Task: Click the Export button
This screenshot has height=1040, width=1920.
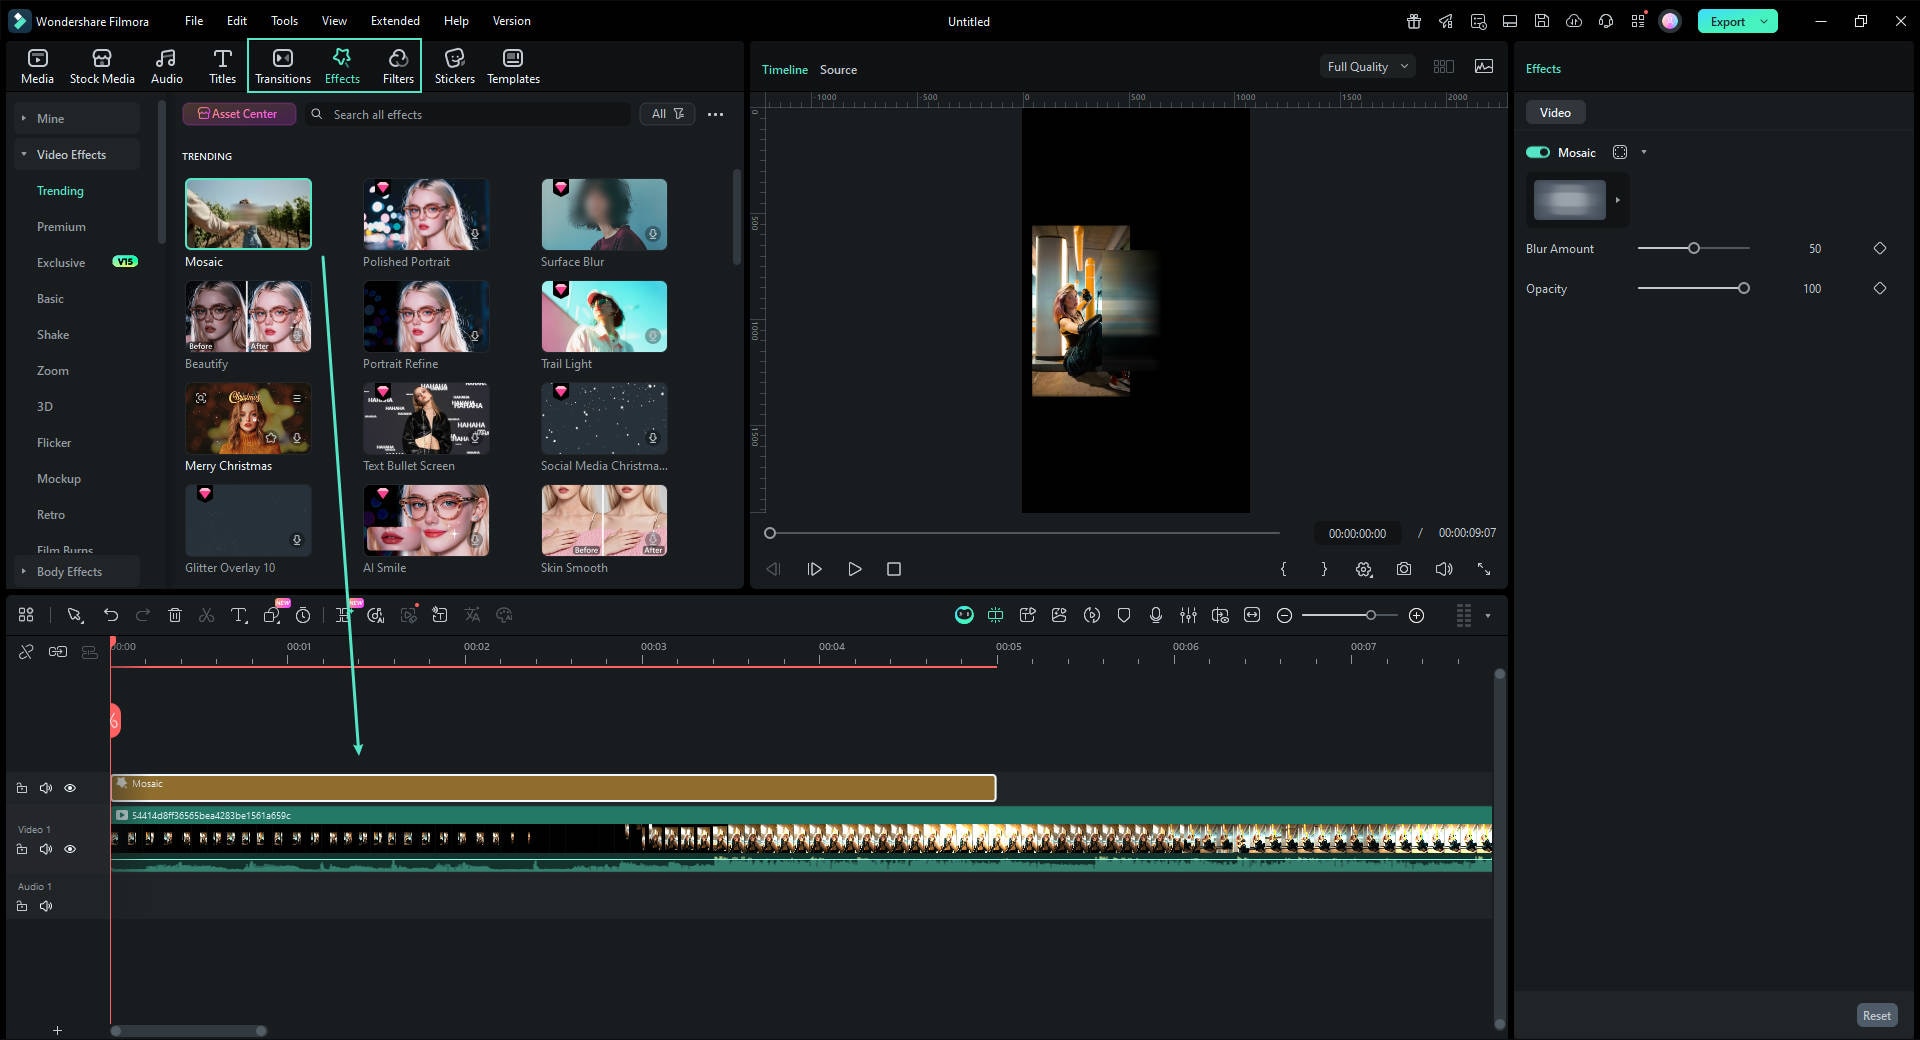Action: point(1728,20)
